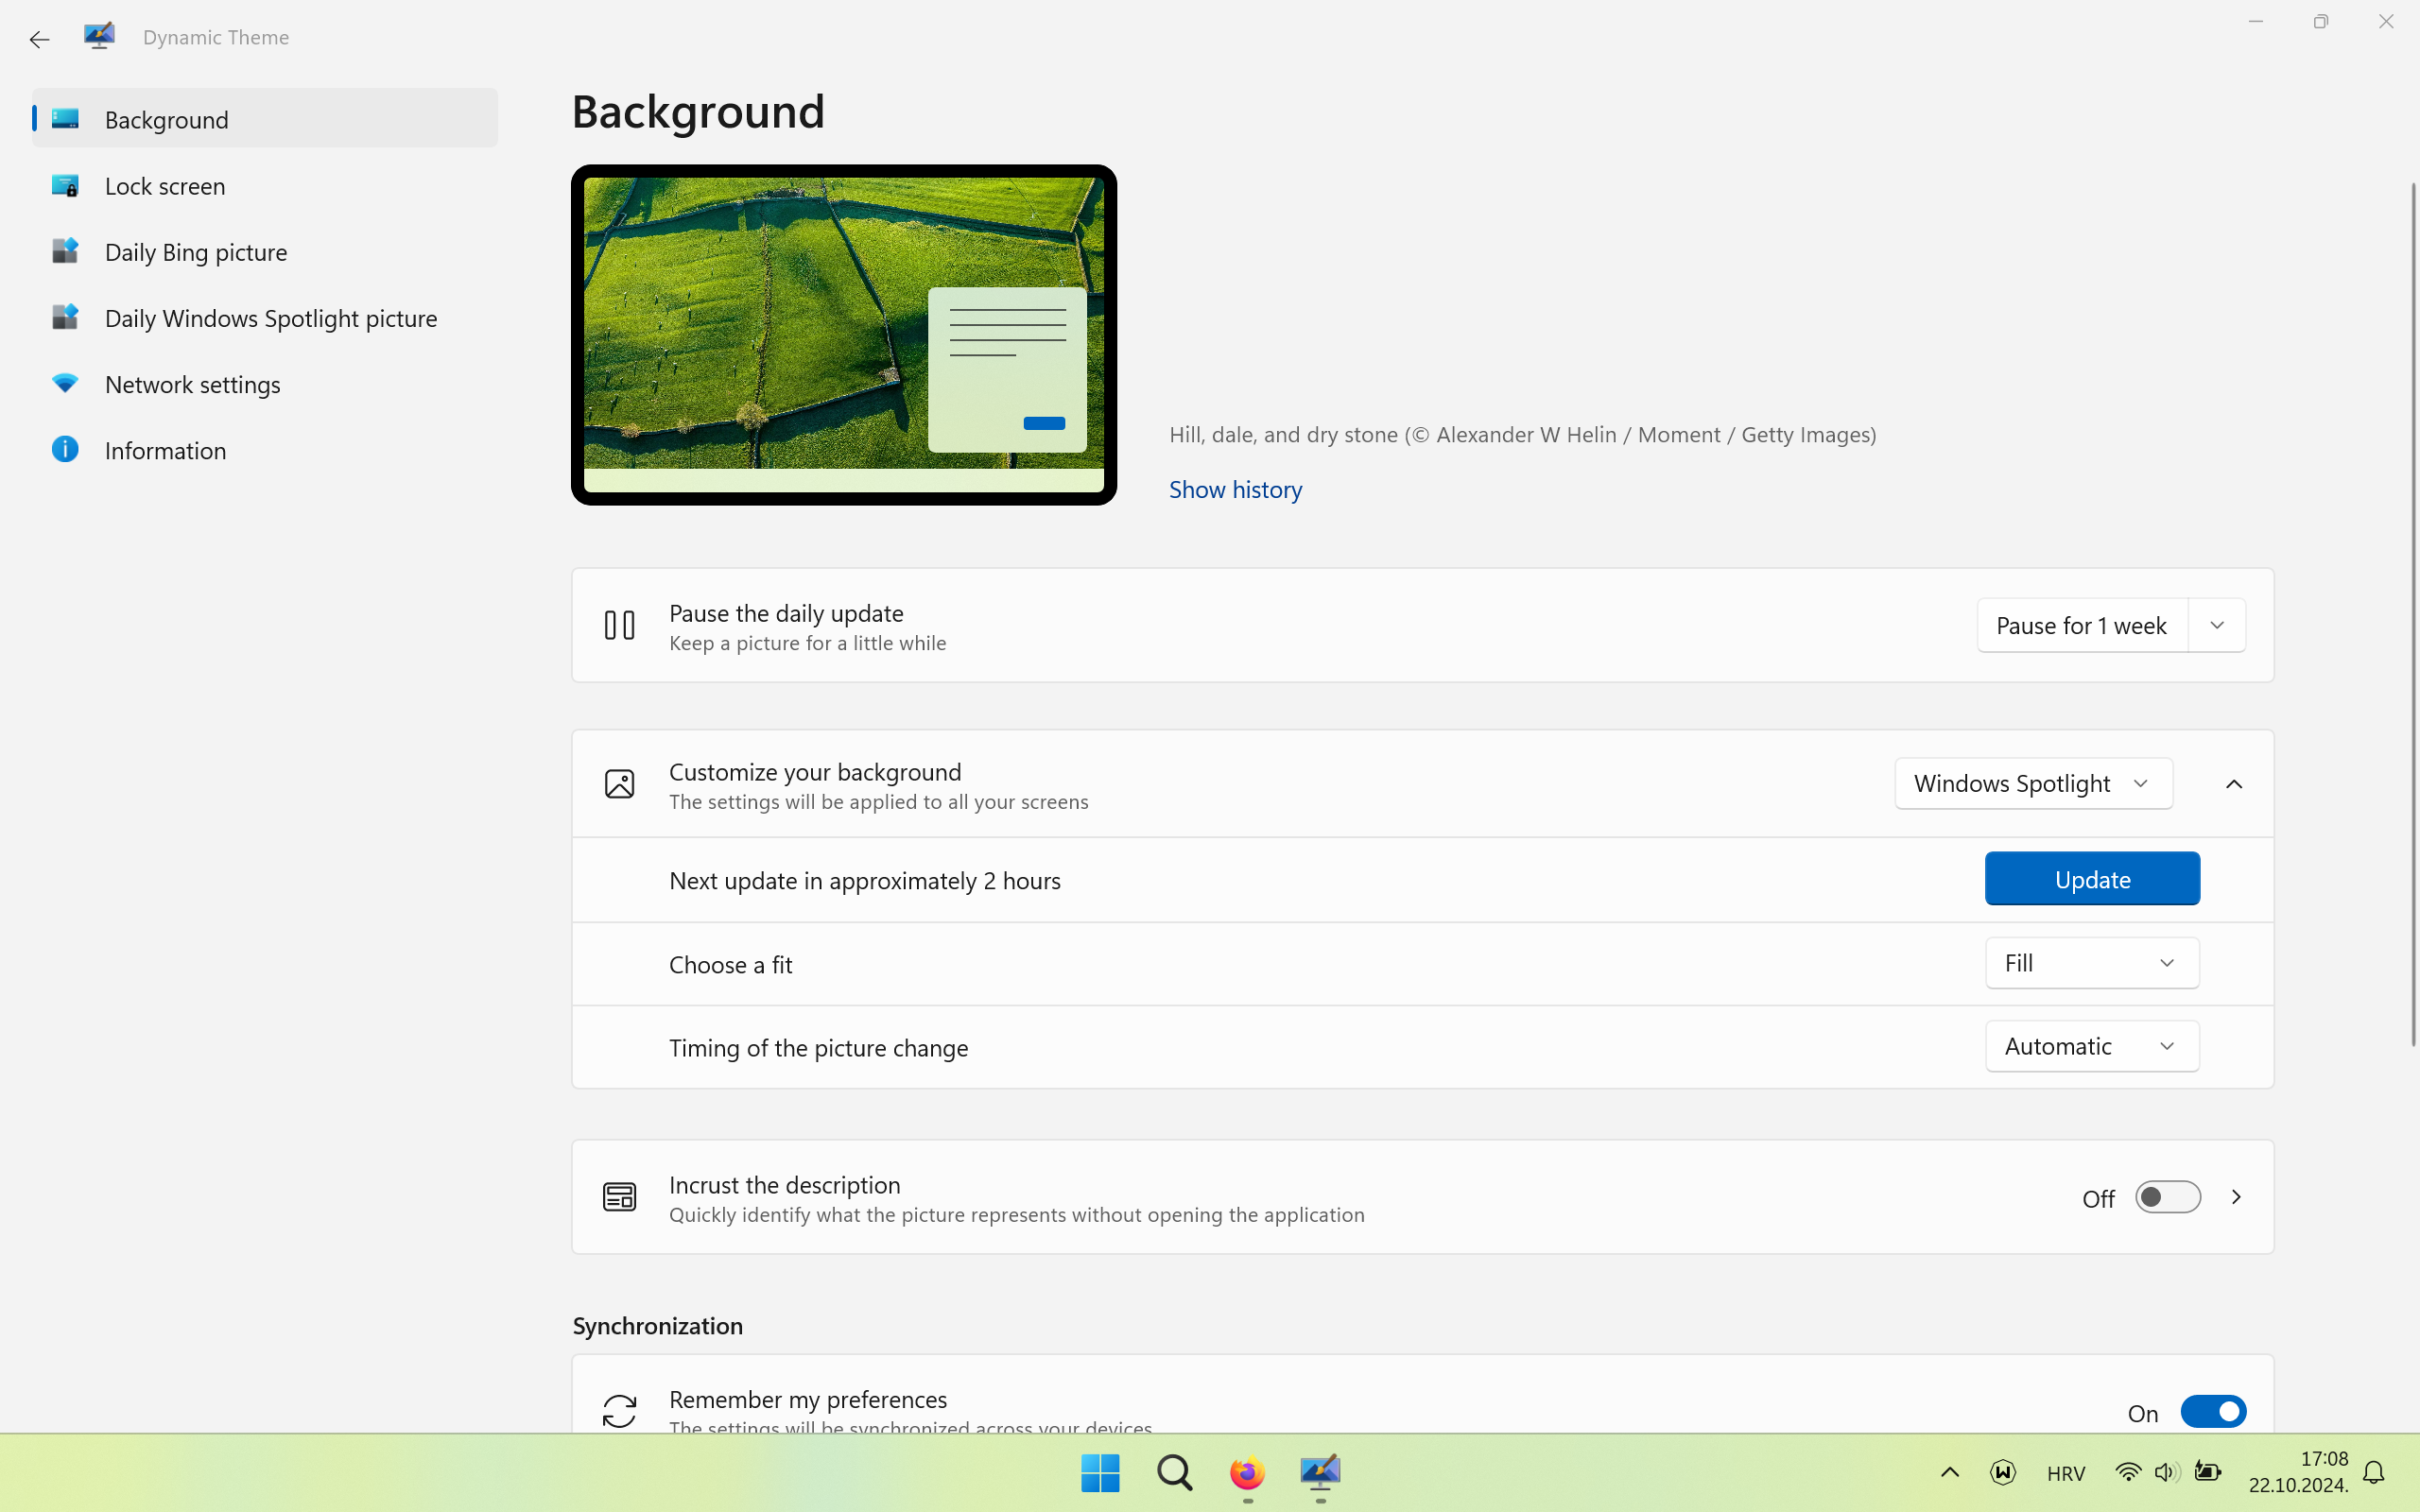The image size is (2420, 1512).
Task: Open Daily Windows Spotlight picture page
Action: (x=270, y=318)
